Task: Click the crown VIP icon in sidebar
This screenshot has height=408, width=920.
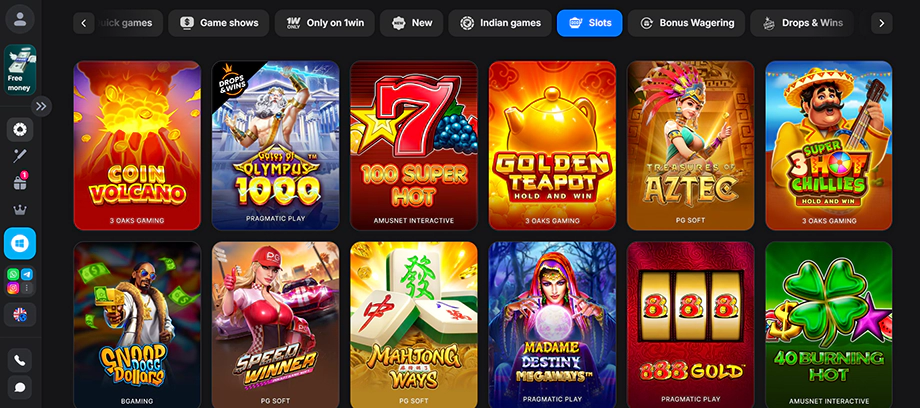Action: [x=20, y=210]
